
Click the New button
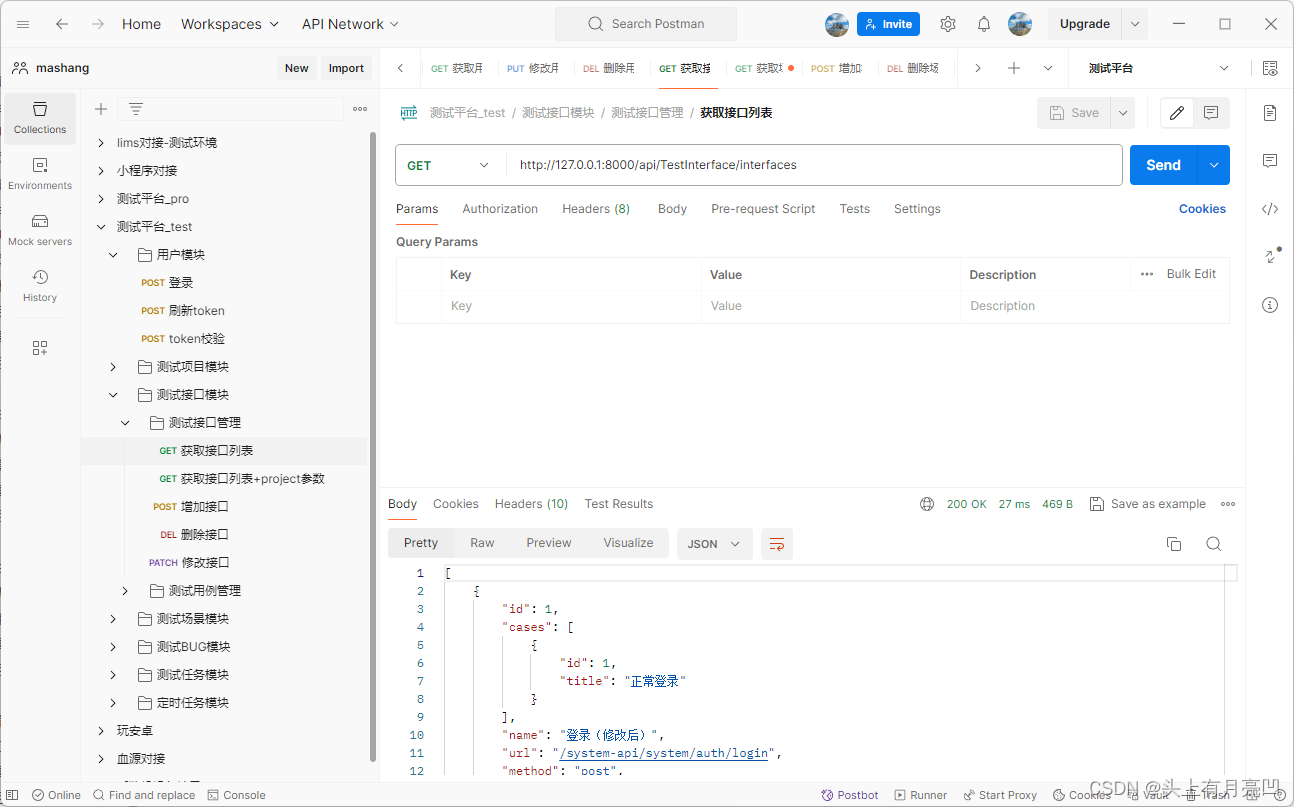point(297,68)
